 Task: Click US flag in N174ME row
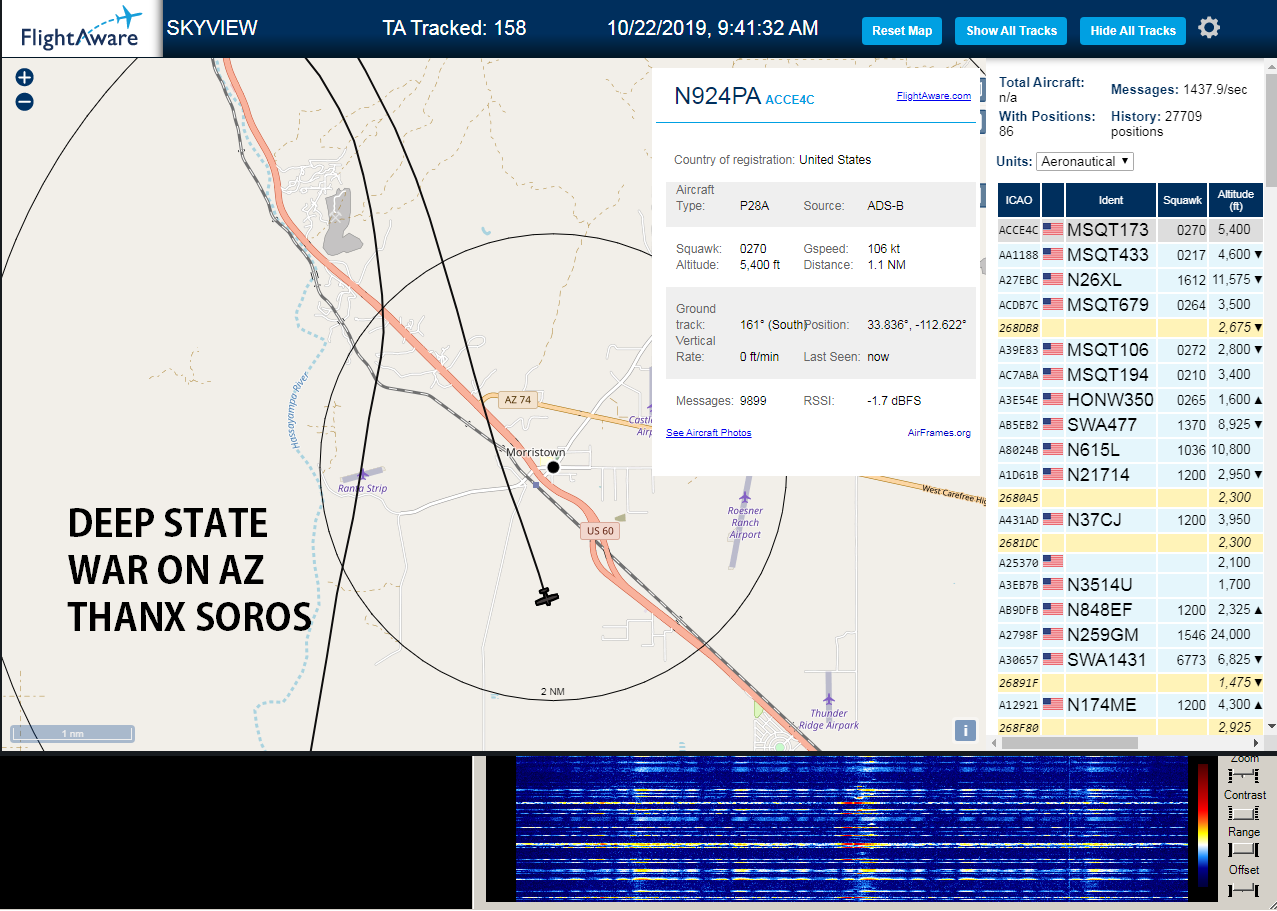tap(1053, 705)
